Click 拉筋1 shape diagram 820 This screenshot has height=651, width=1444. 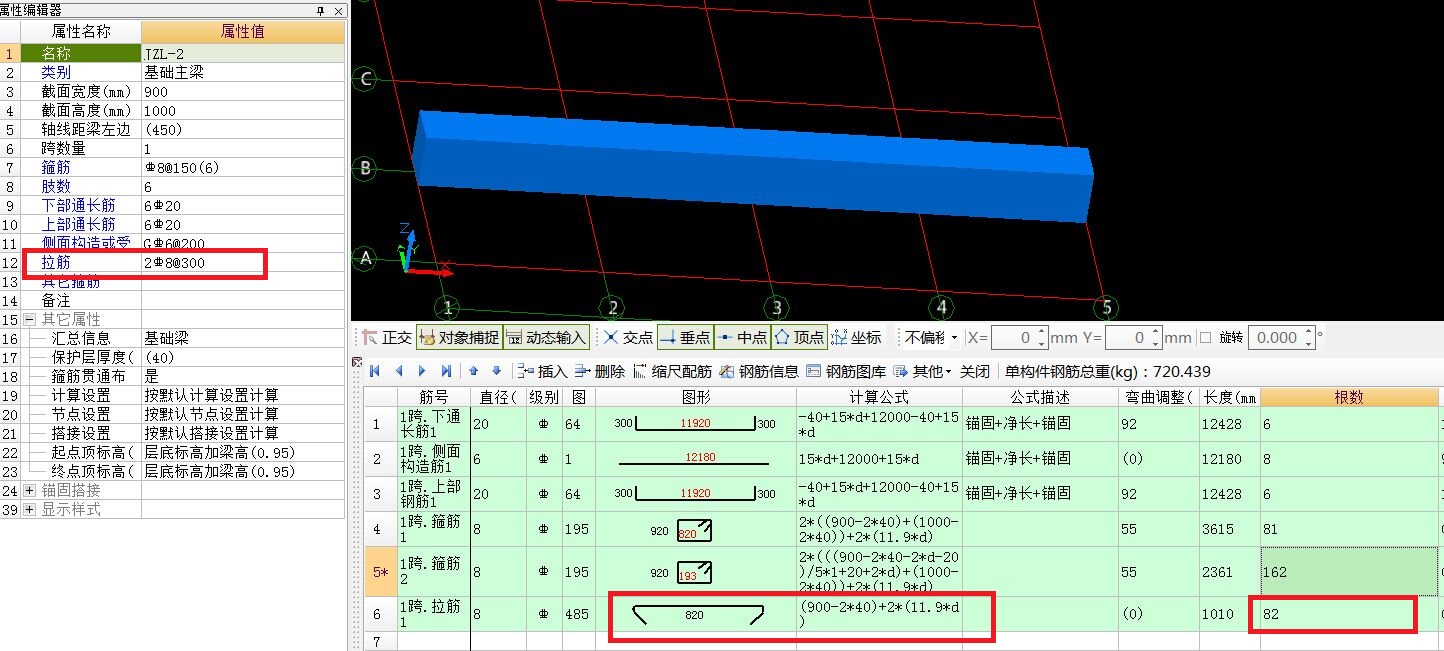[x=696, y=614]
